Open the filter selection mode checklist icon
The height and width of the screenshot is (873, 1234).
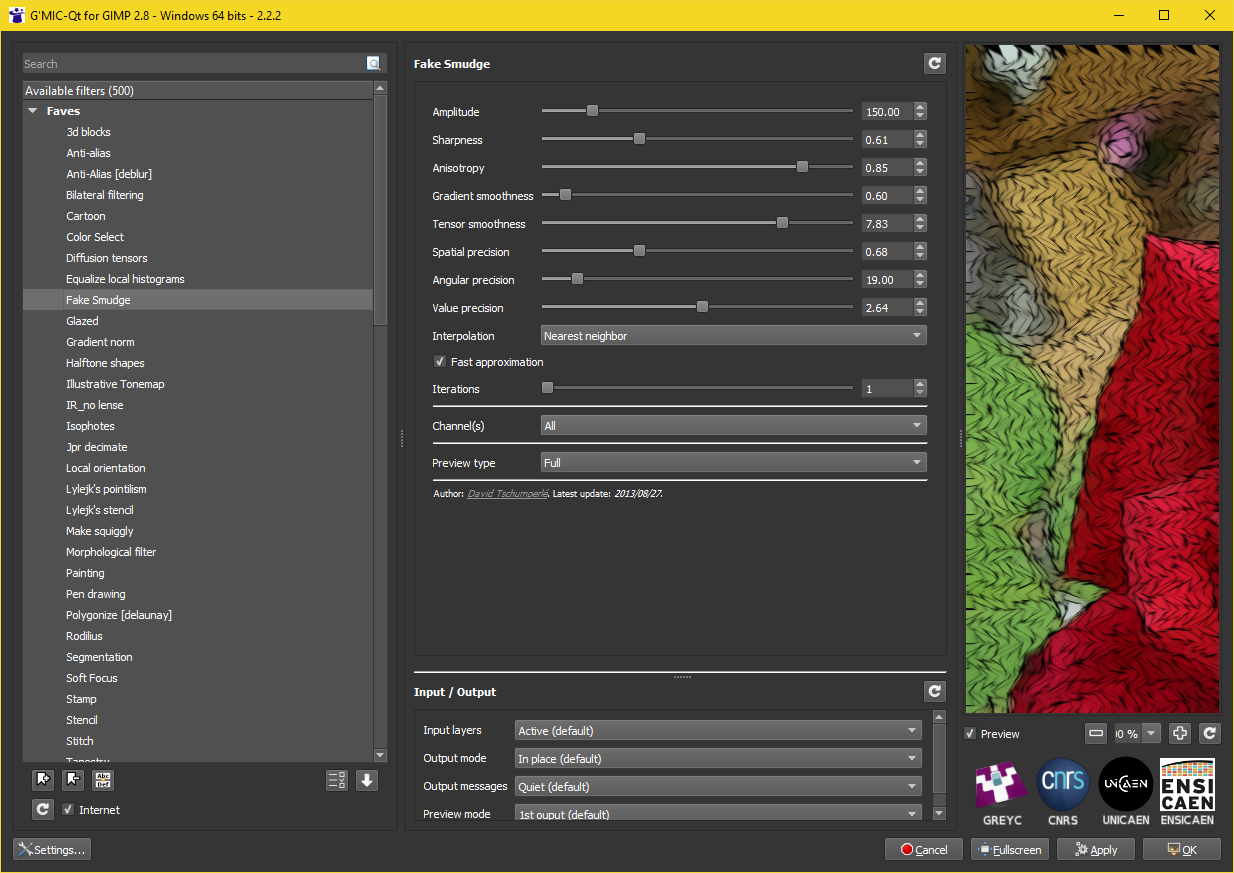[337, 780]
